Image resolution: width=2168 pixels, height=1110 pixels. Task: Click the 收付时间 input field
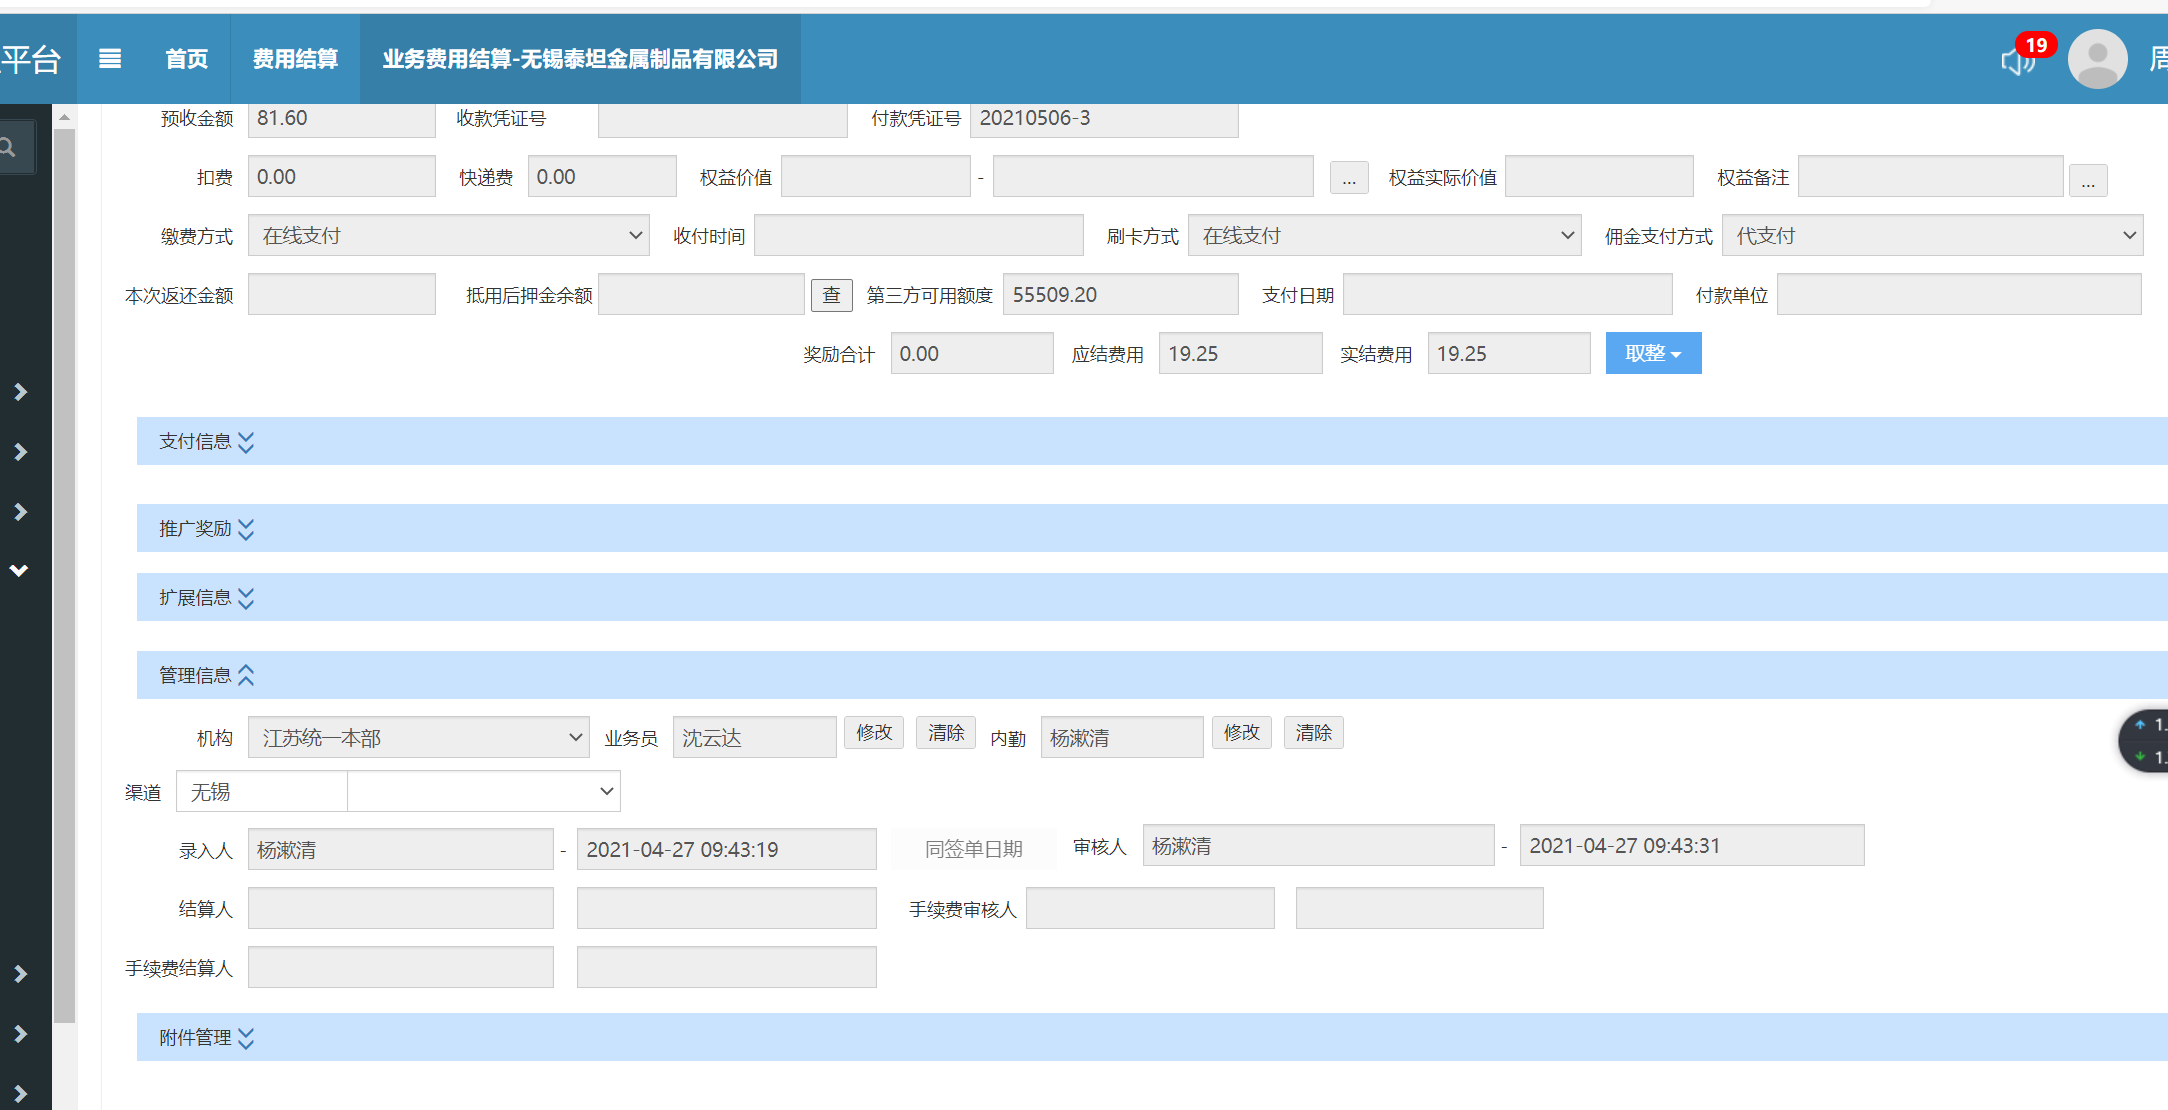[918, 236]
